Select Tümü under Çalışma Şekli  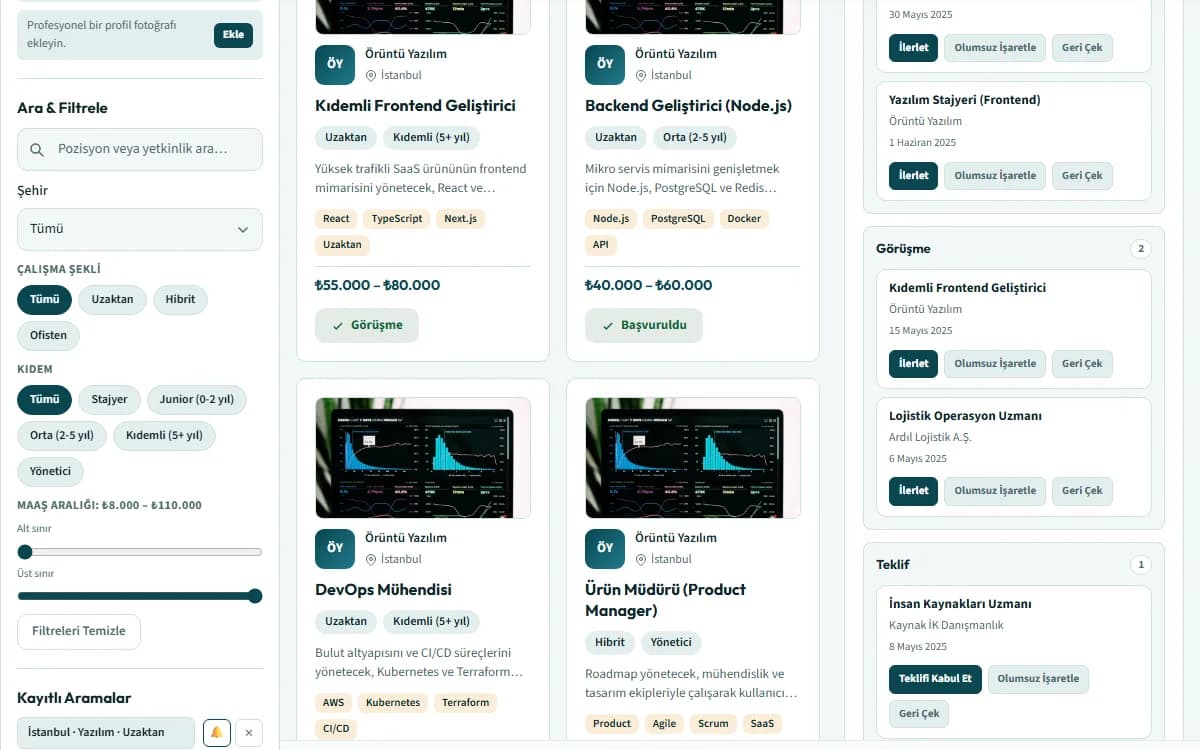coord(44,299)
